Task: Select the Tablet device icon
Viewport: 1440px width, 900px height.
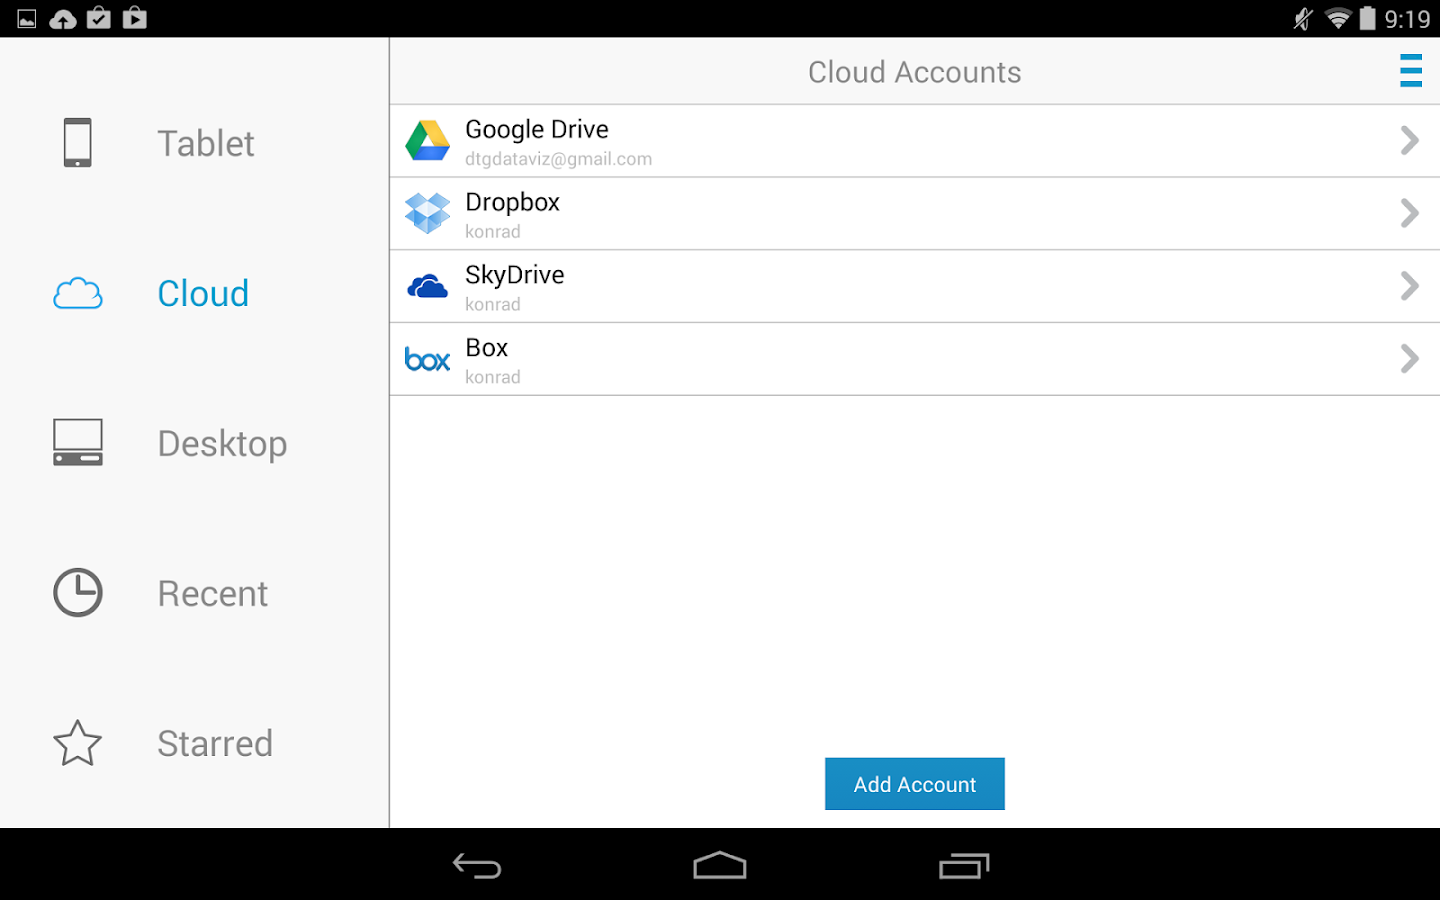Action: pos(77,142)
